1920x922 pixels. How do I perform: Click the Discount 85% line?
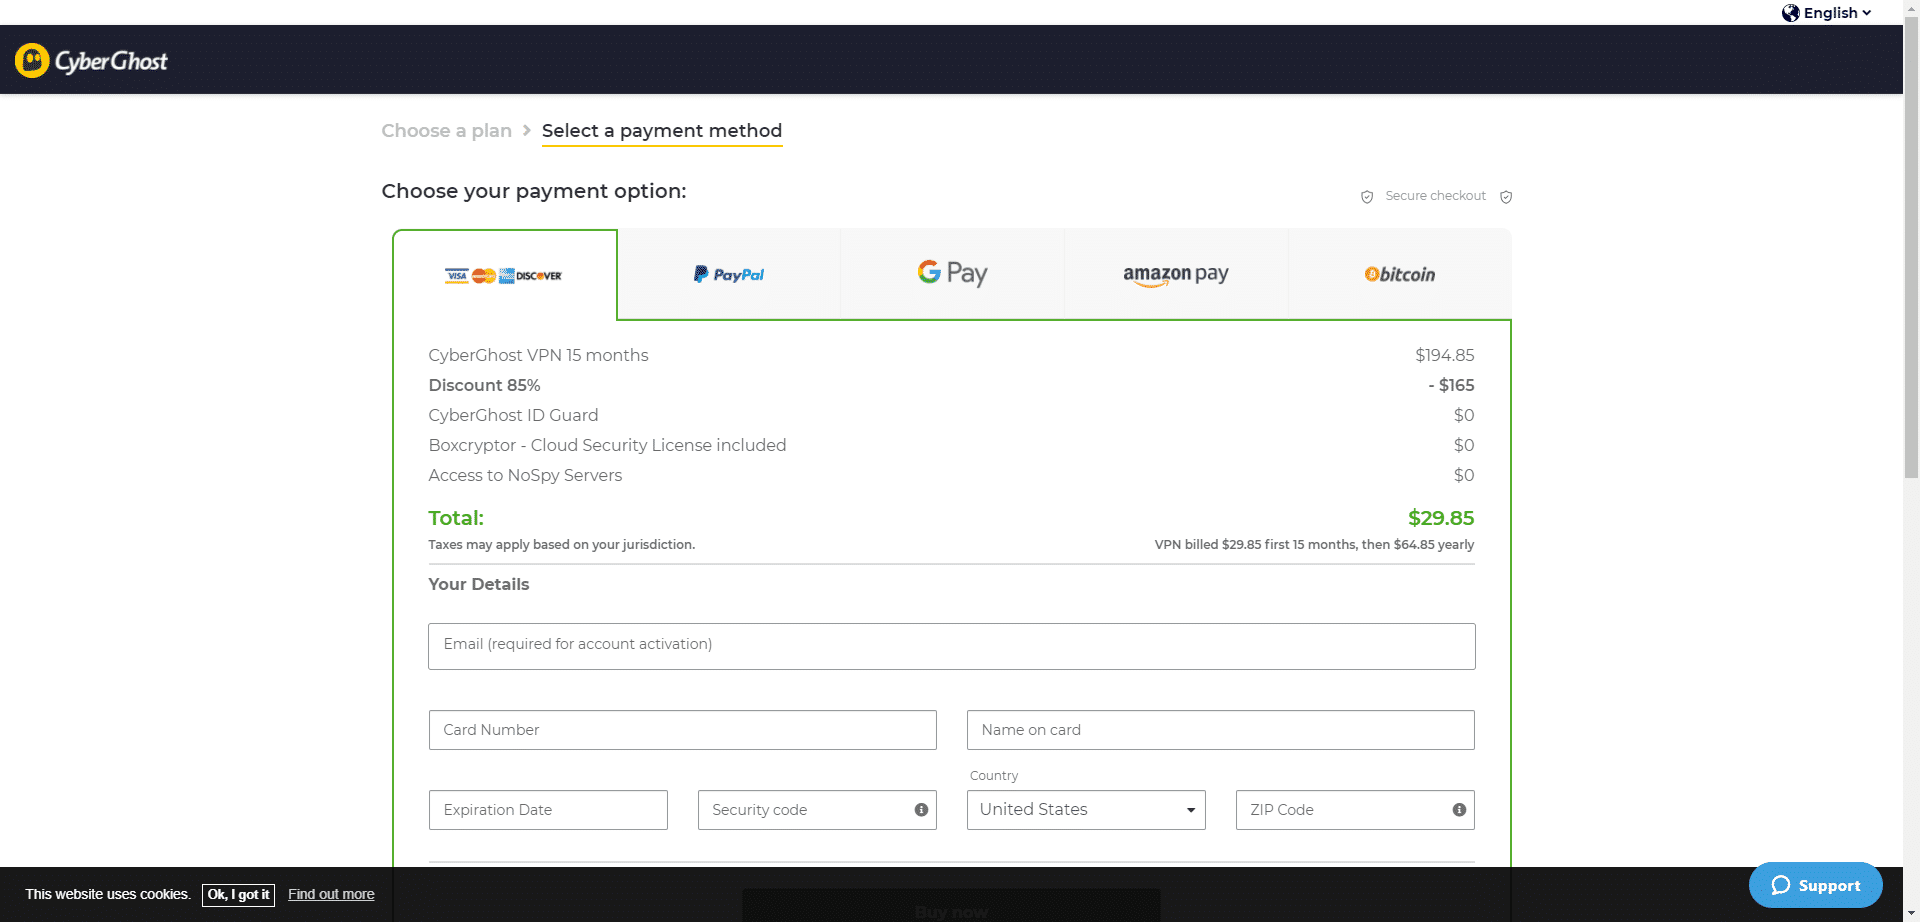pos(952,385)
